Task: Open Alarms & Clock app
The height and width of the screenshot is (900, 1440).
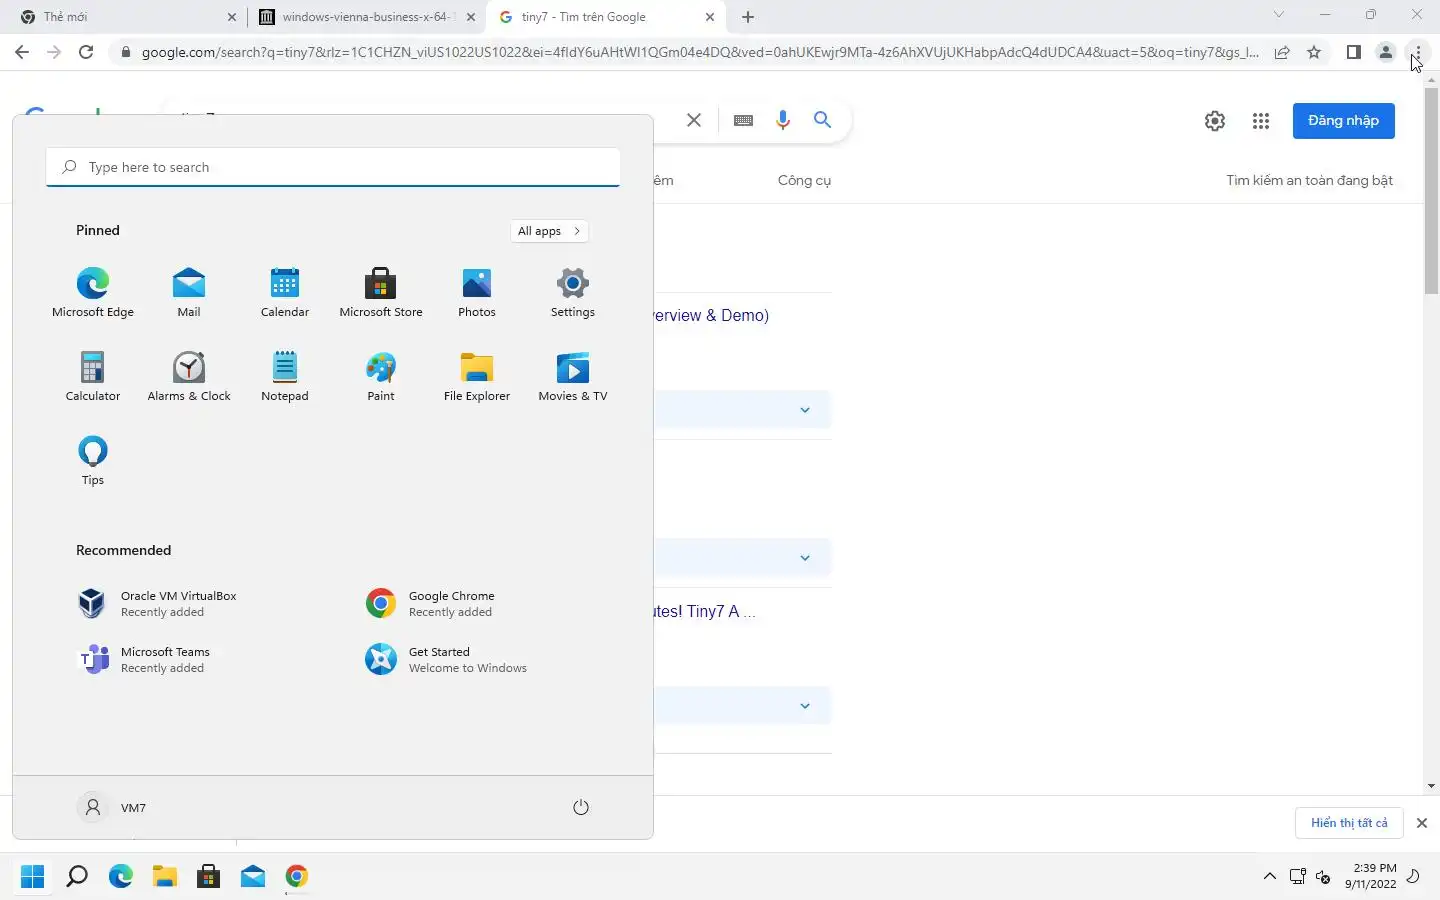Action: pyautogui.click(x=189, y=376)
